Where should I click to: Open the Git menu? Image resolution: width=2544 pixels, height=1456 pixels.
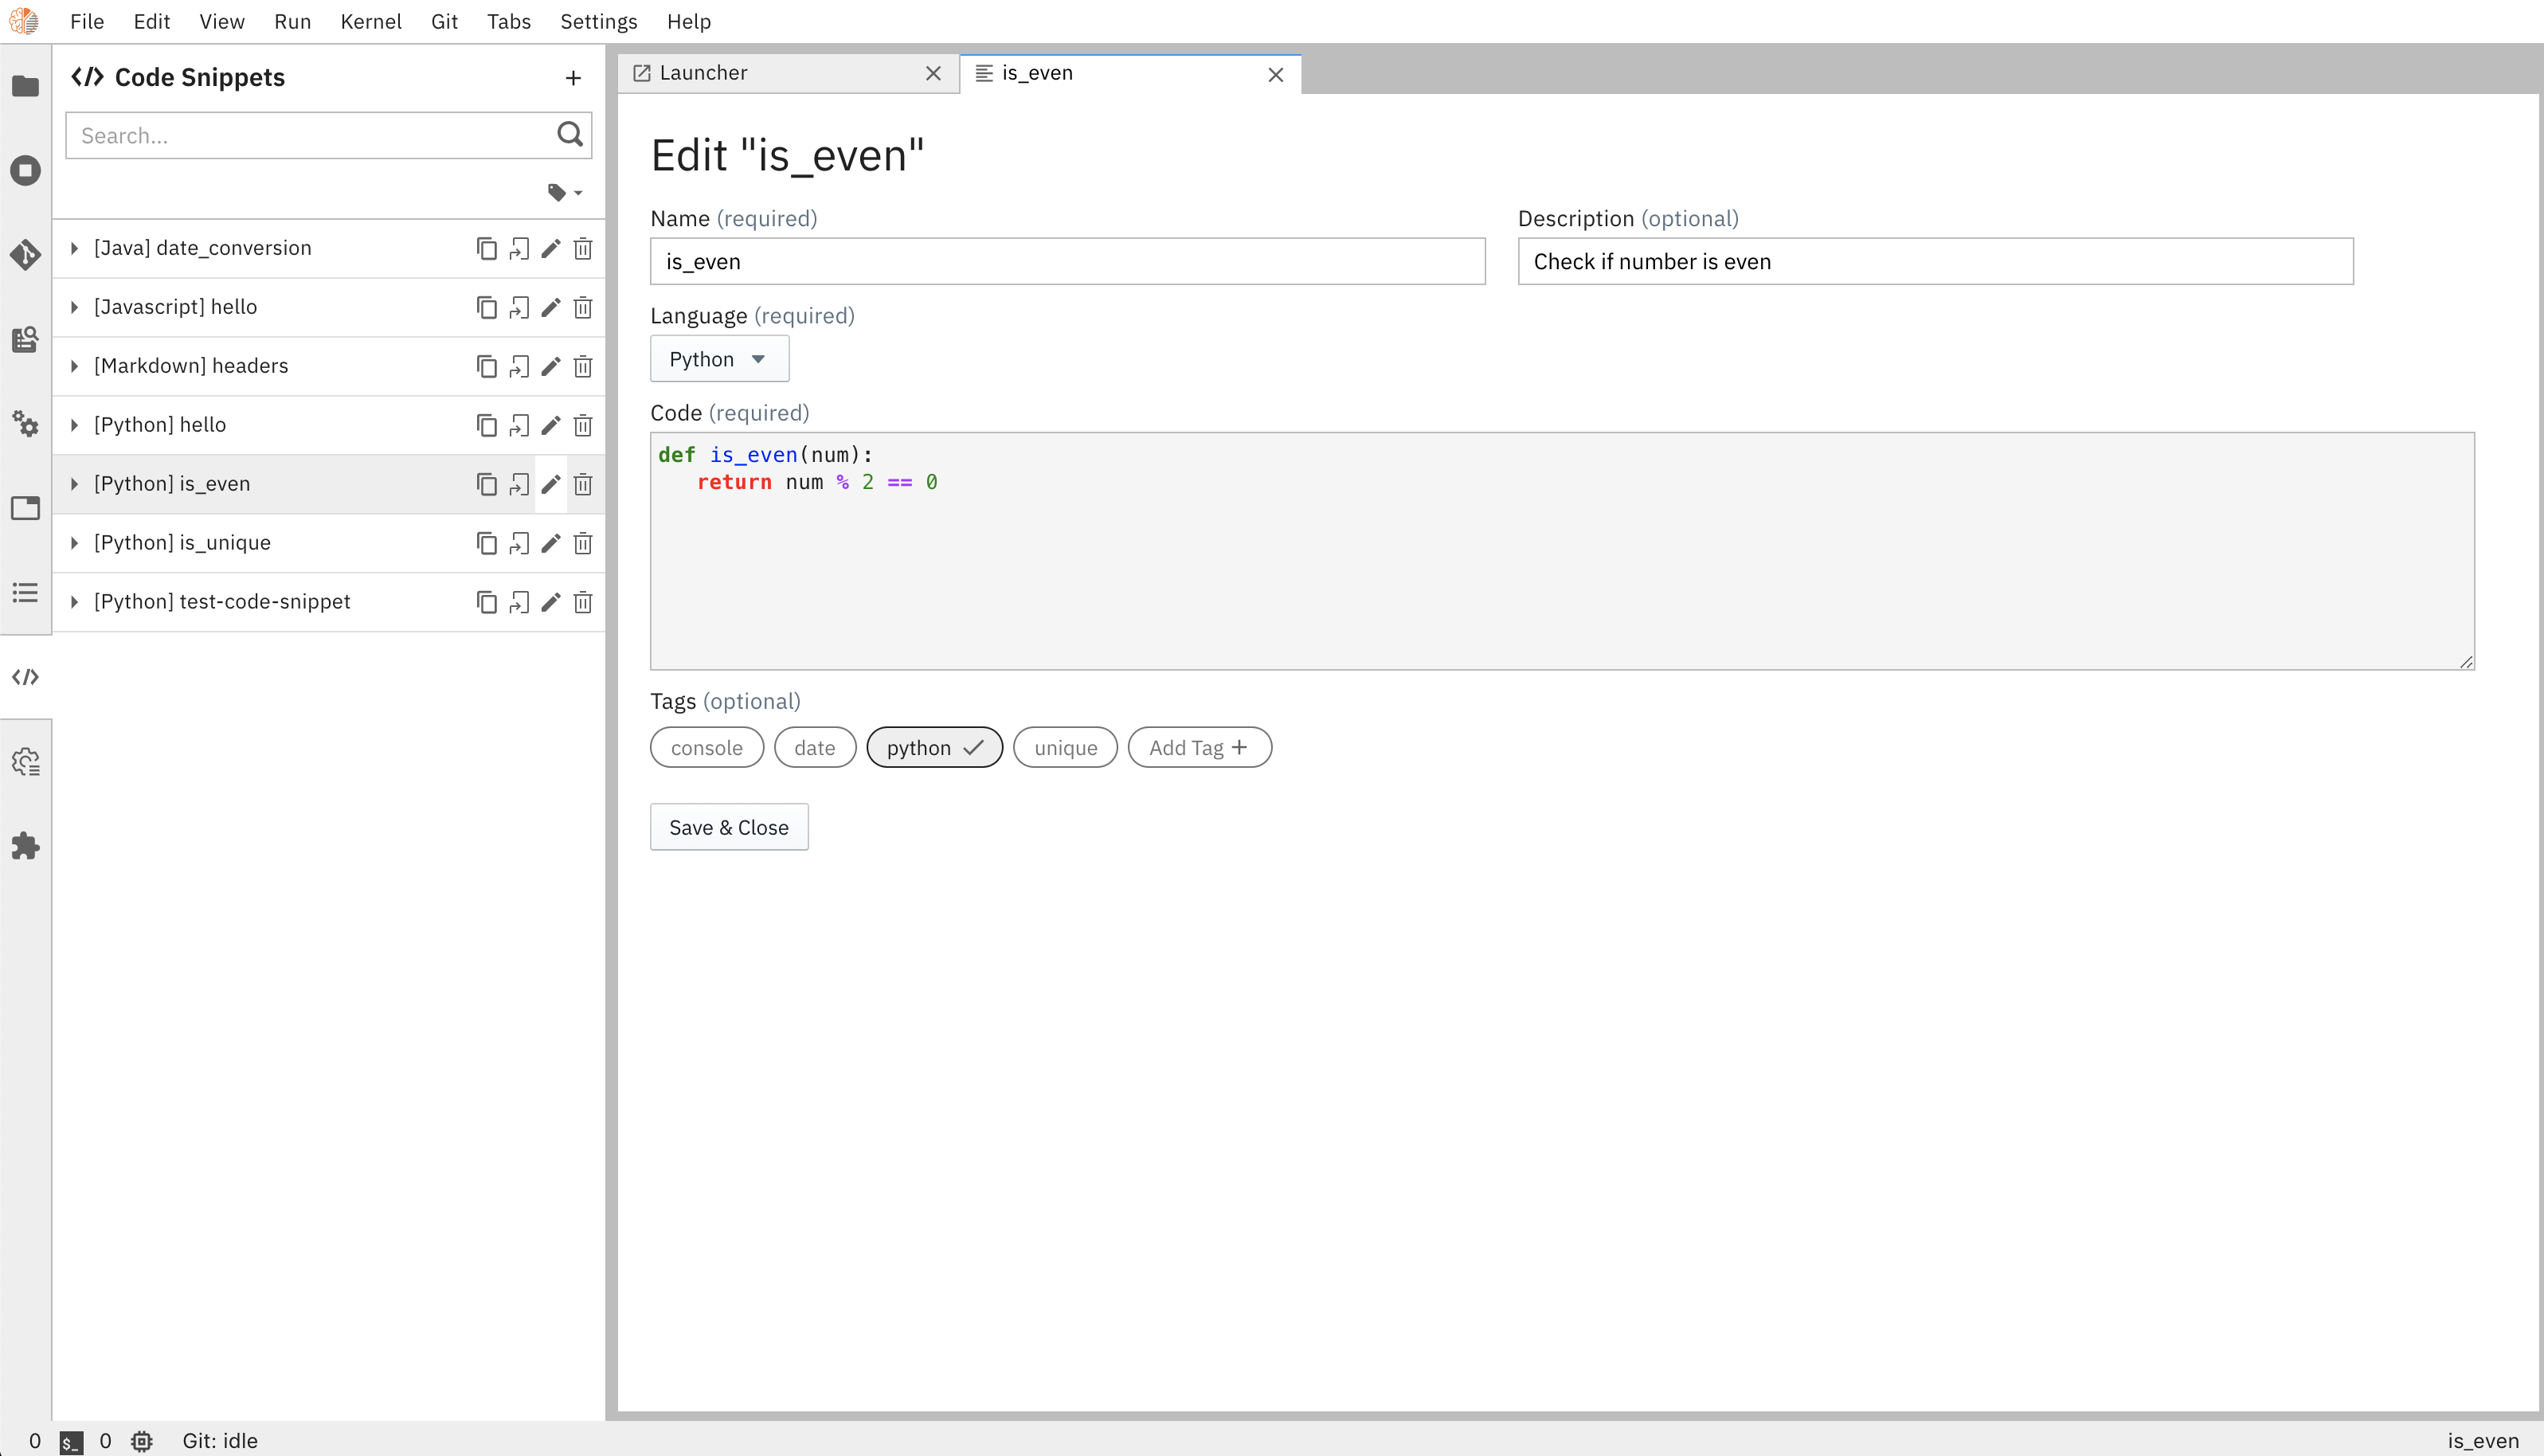444,21
